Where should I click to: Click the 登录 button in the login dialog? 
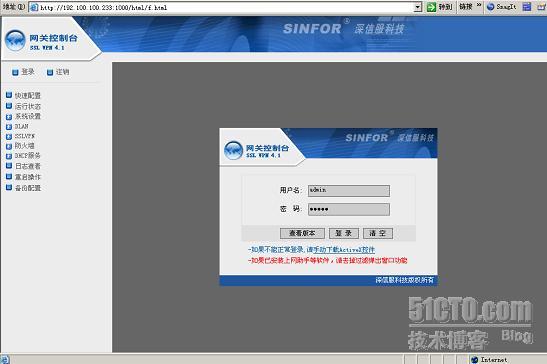344,233
